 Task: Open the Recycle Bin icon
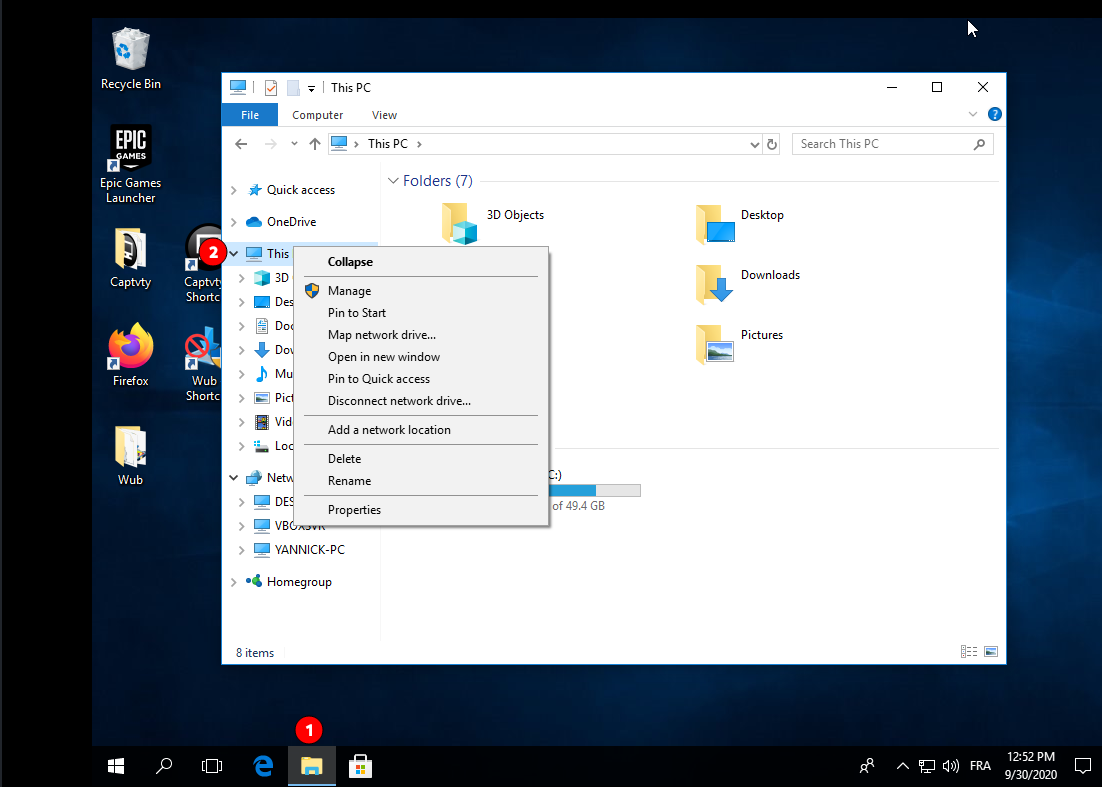130,50
